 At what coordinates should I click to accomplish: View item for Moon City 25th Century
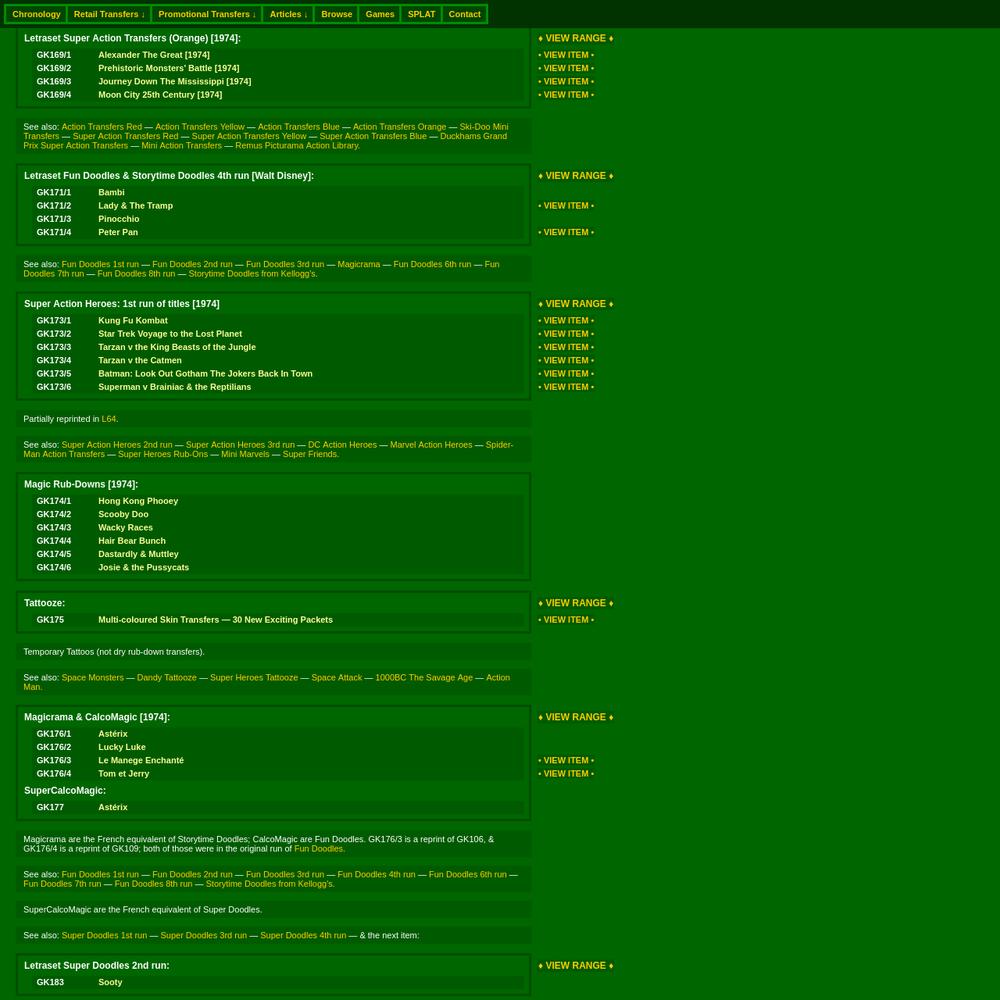point(566,95)
